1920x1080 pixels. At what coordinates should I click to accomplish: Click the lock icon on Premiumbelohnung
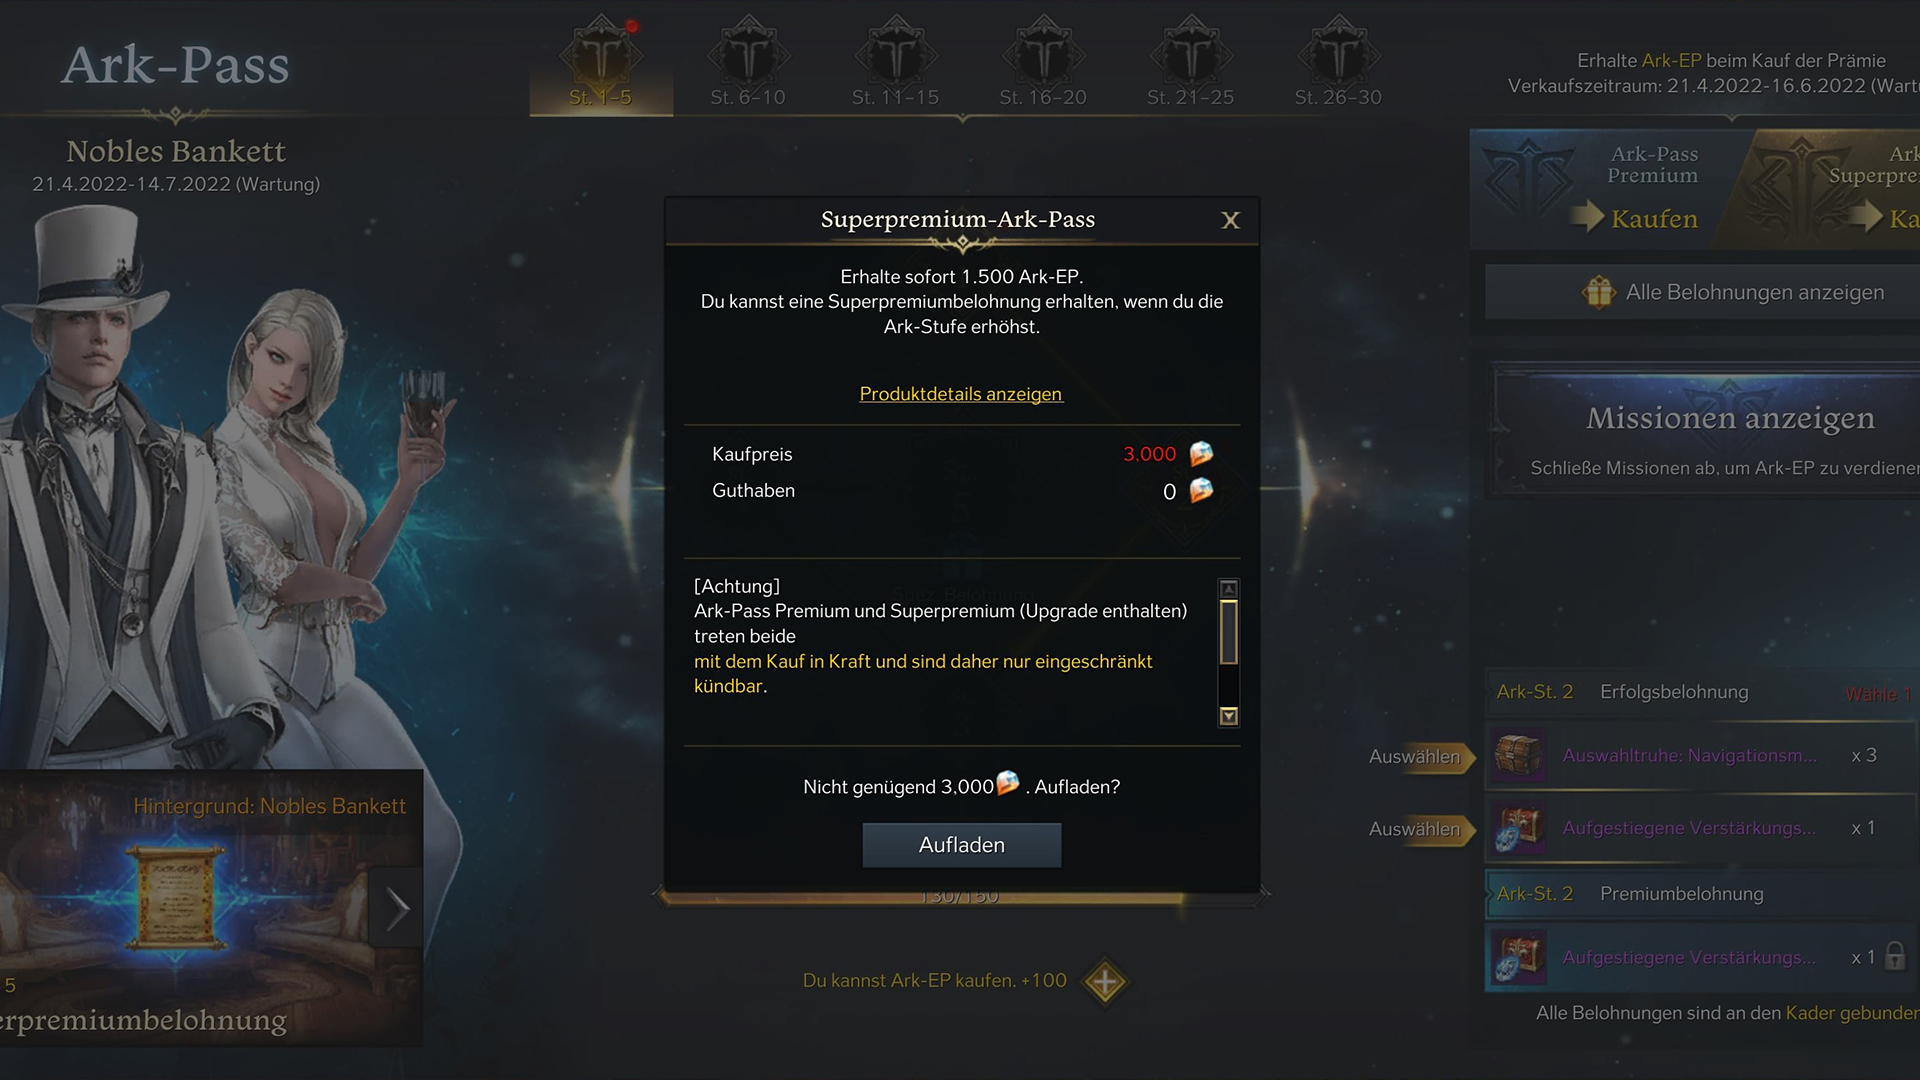pos(1895,957)
